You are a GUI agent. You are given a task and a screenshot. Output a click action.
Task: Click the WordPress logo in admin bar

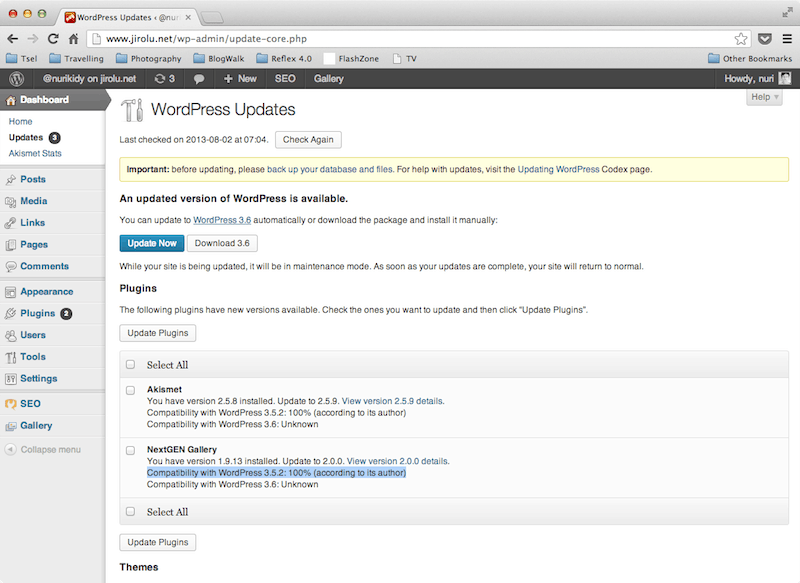pyautogui.click(x=17, y=78)
